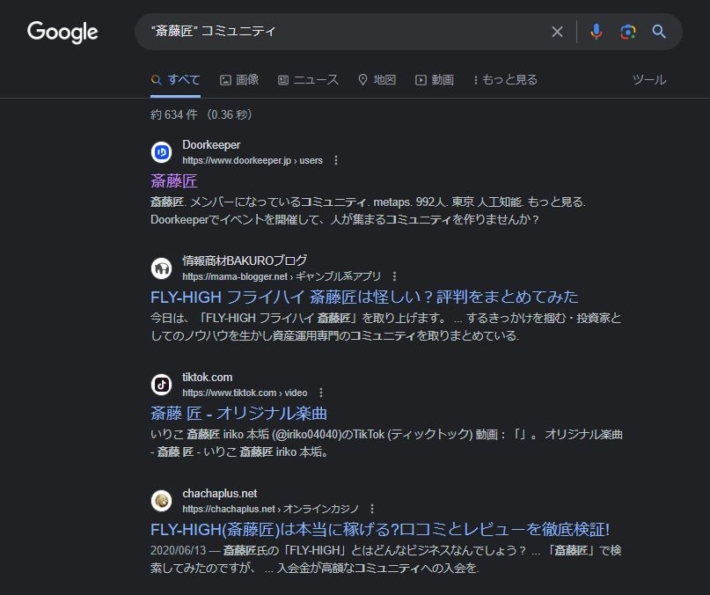Open the 斎藤匠 Doorkeeper result link
710x595 pixels.
[x=174, y=181]
